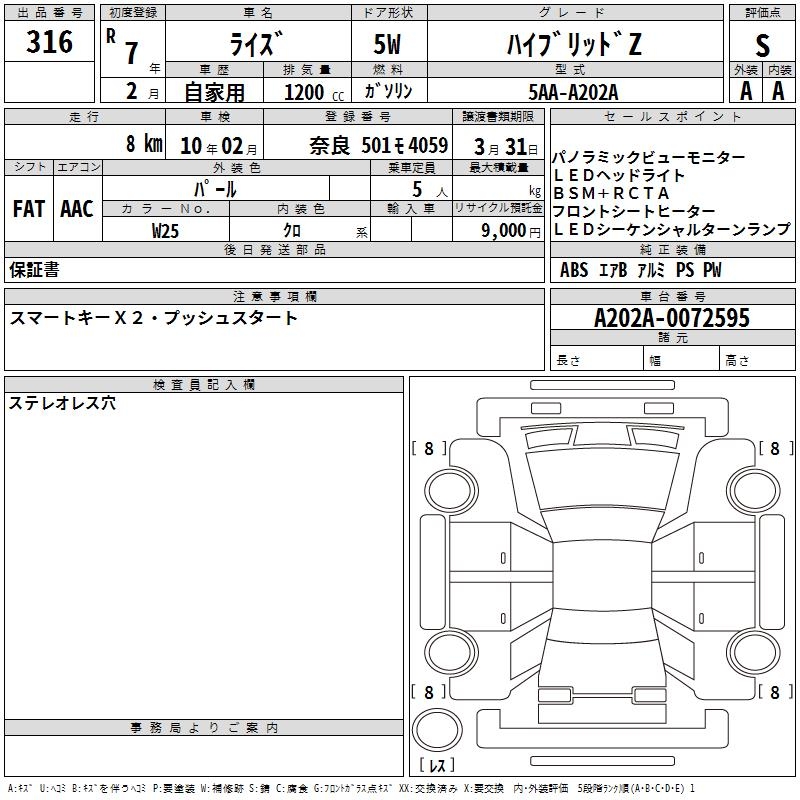
Task: Click exterior color パール
Action: tap(215, 189)
